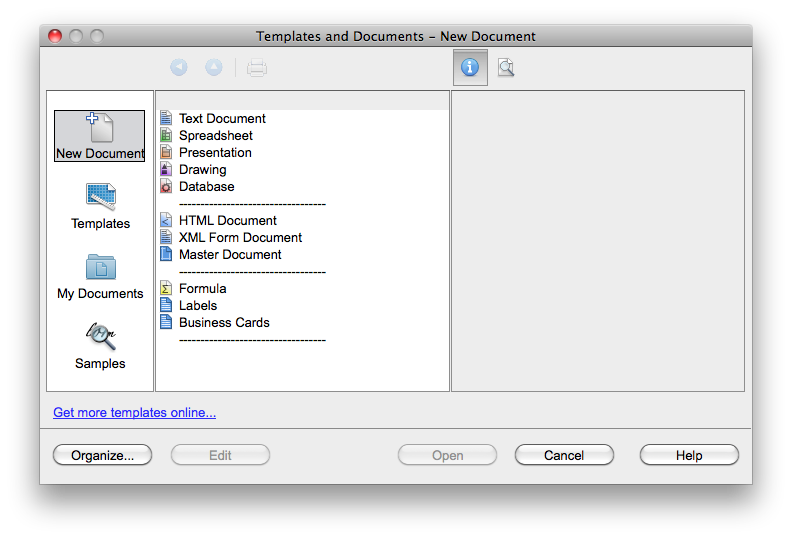Click the Print toolbar icon
This screenshot has width=792, height=539.
[x=257, y=68]
